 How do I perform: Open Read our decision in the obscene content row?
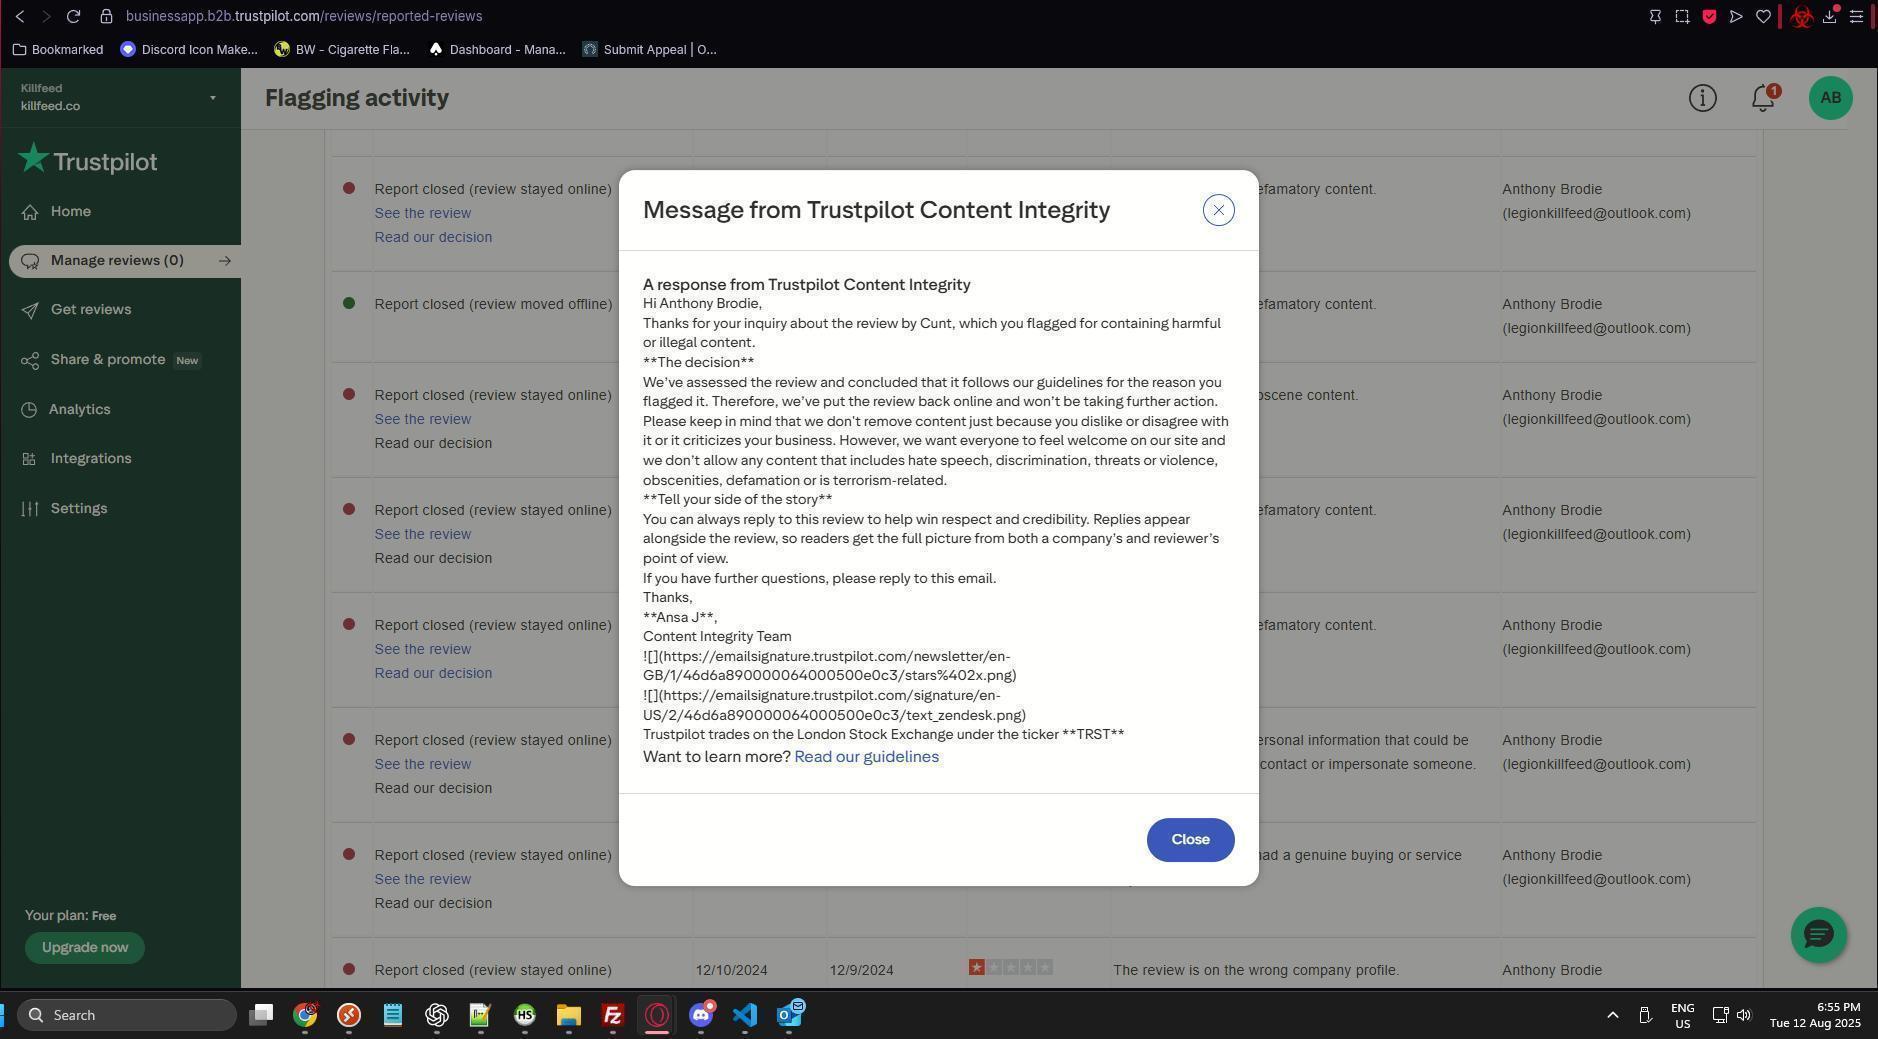(x=433, y=443)
